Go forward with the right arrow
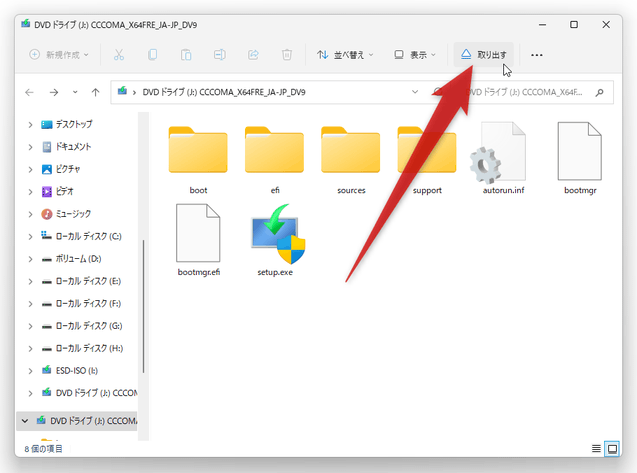The height and width of the screenshot is (473, 637). [54, 92]
